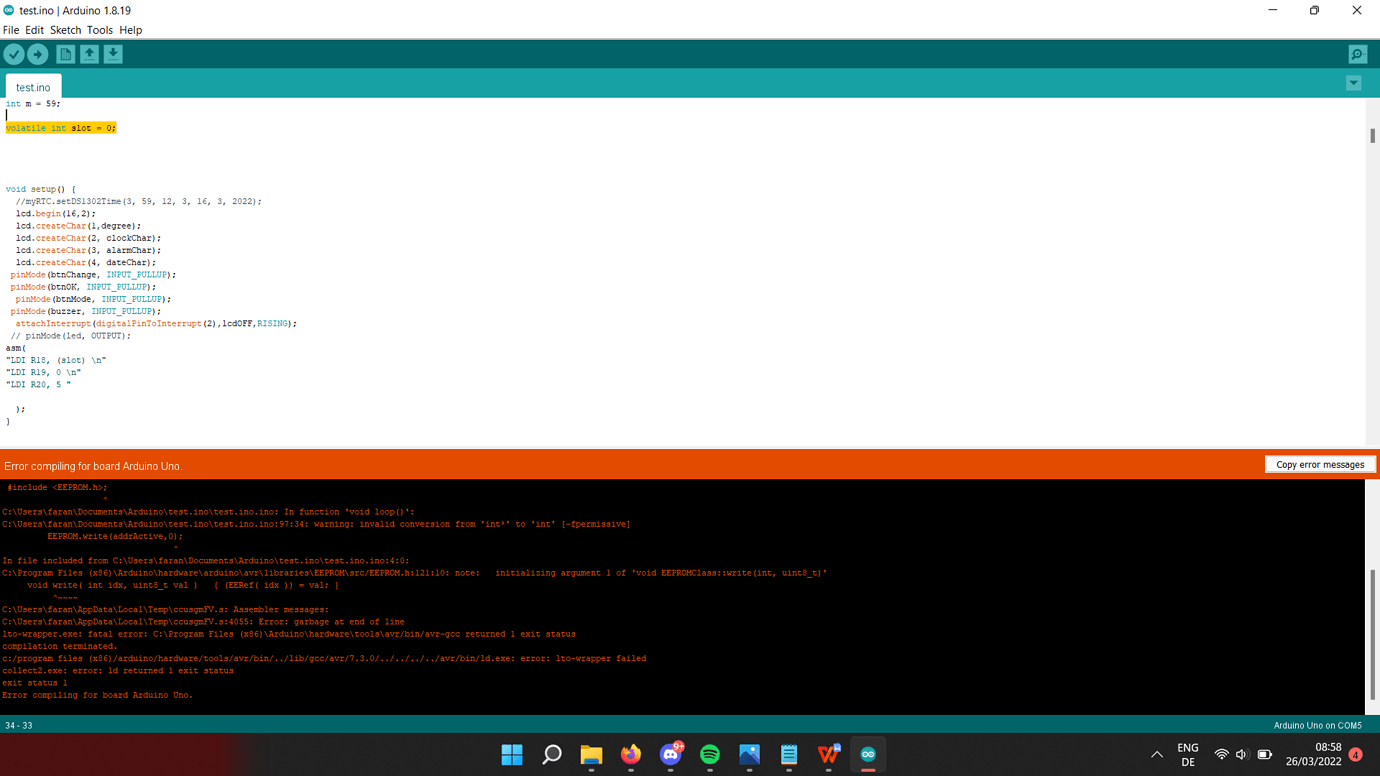Show hidden system tray icons chevron
This screenshot has height=776, width=1380.
(x=1157, y=755)
